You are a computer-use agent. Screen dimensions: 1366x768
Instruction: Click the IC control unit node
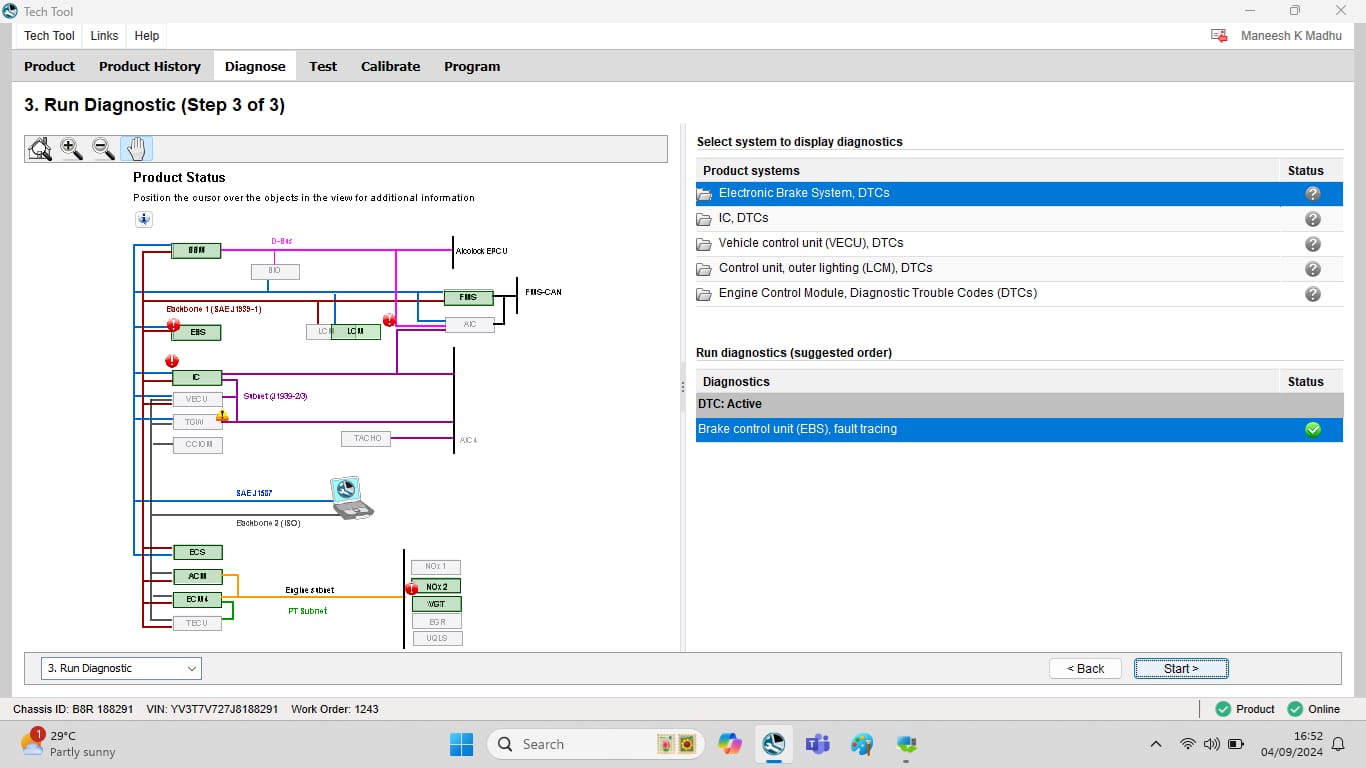pos(196,377)
